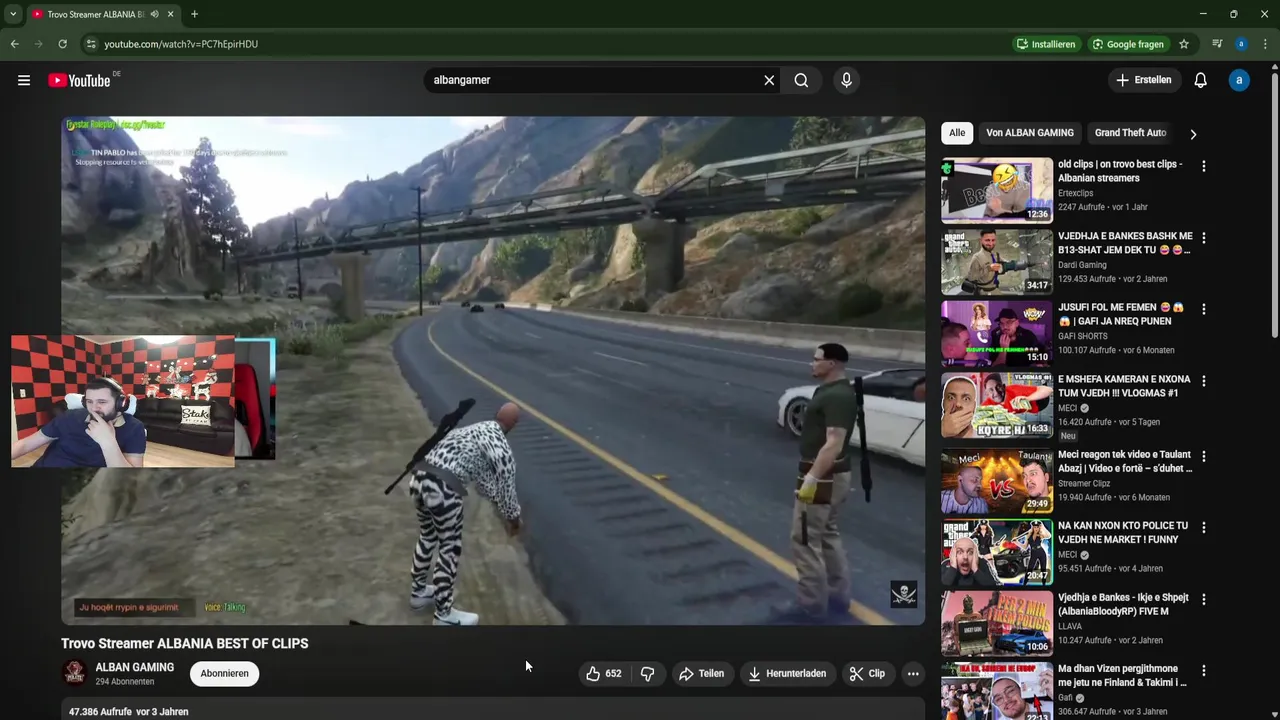Create a clip with the Clip button
This screenshot has width=1280, height=720.
pyautogui.click(x=867, y=673)
